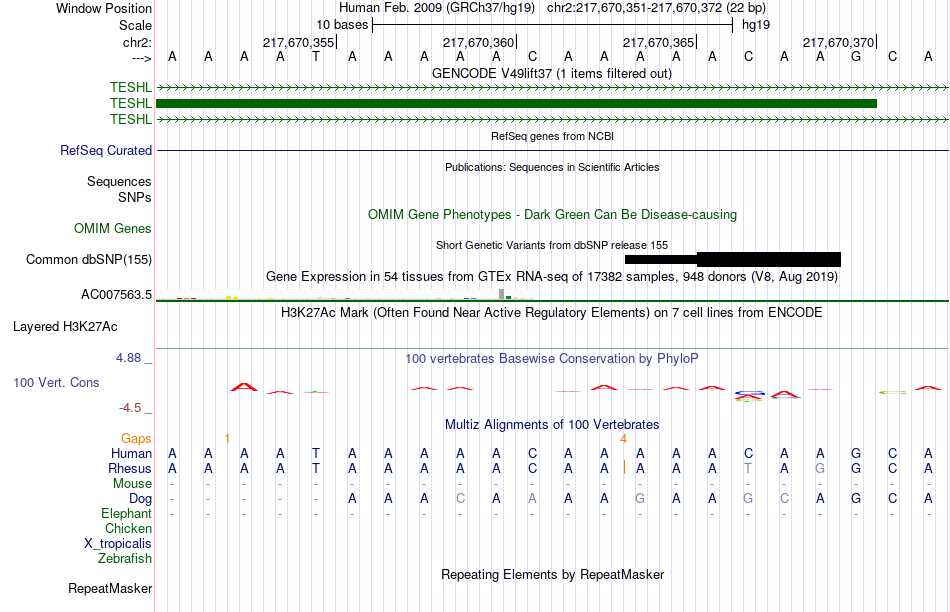Click the GENCODE V49lift37 track title
This screenshot has height=612, width=950.
552,73
